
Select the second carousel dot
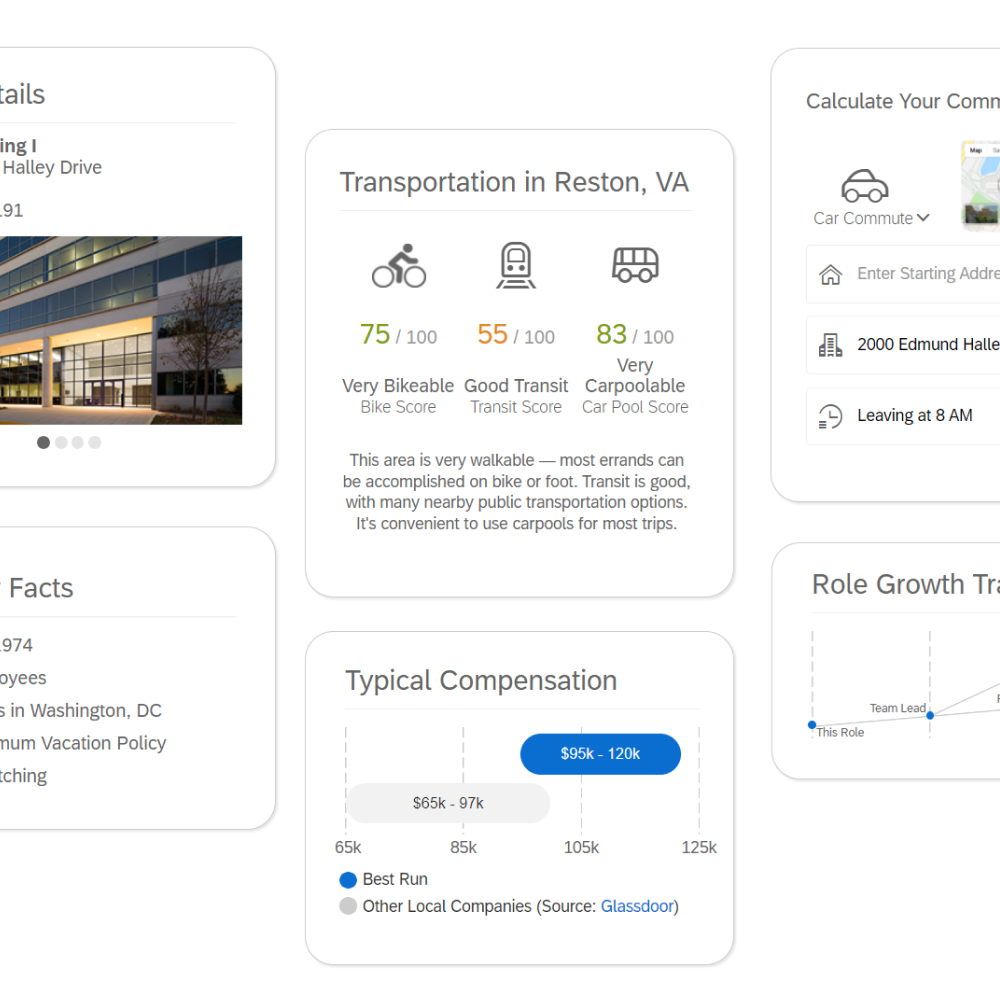[x=61, y=442]
